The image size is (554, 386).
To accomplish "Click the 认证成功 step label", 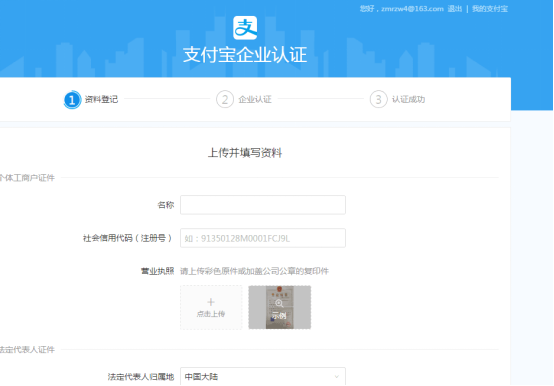I will point(408,100).
